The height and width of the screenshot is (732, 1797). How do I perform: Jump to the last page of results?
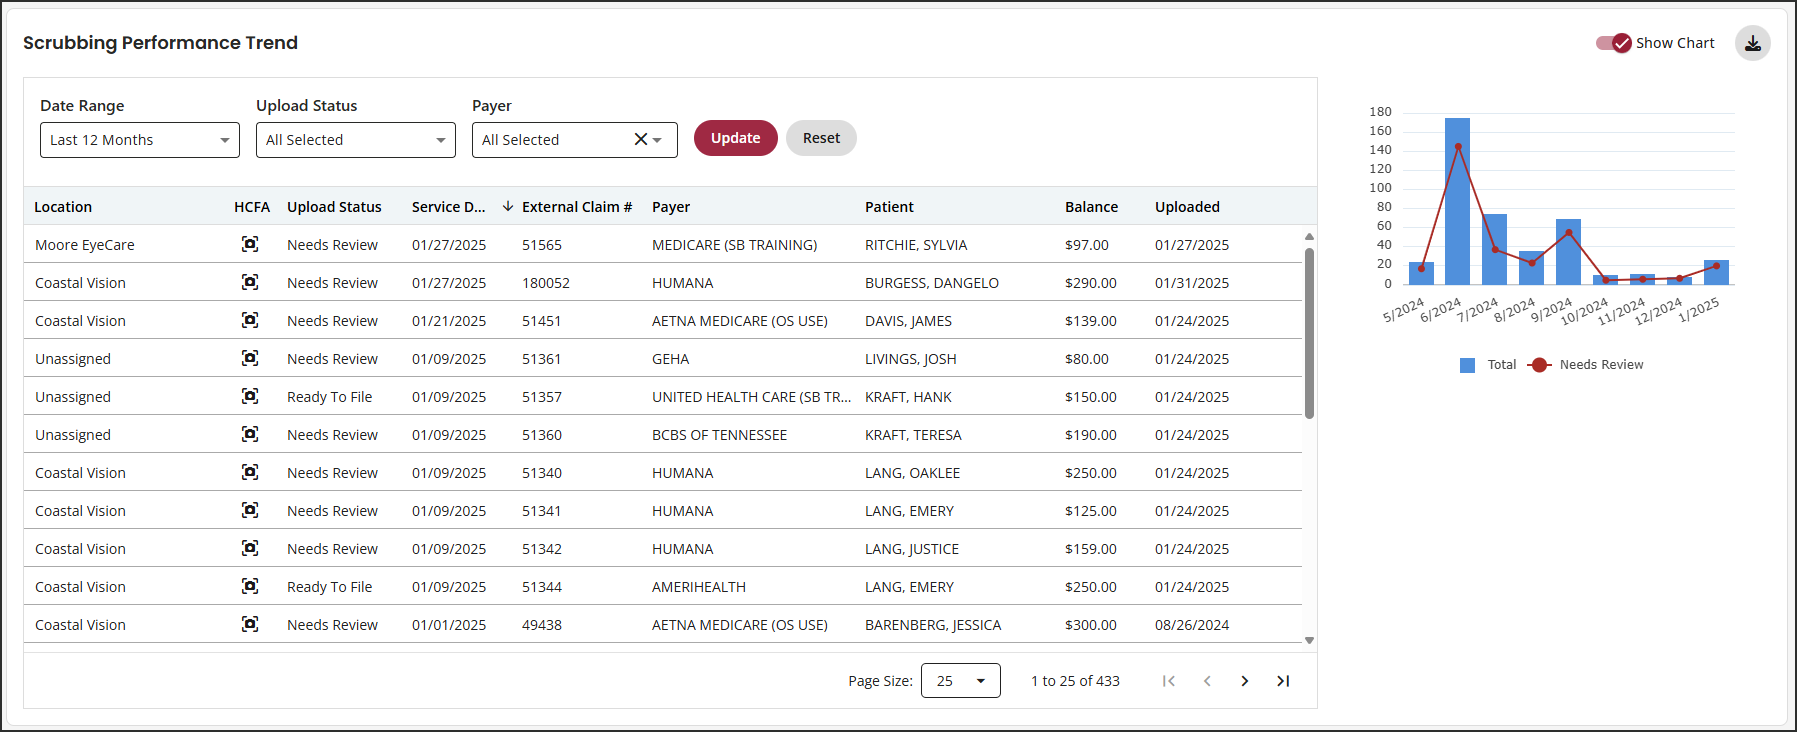[x=1283, y=681]
